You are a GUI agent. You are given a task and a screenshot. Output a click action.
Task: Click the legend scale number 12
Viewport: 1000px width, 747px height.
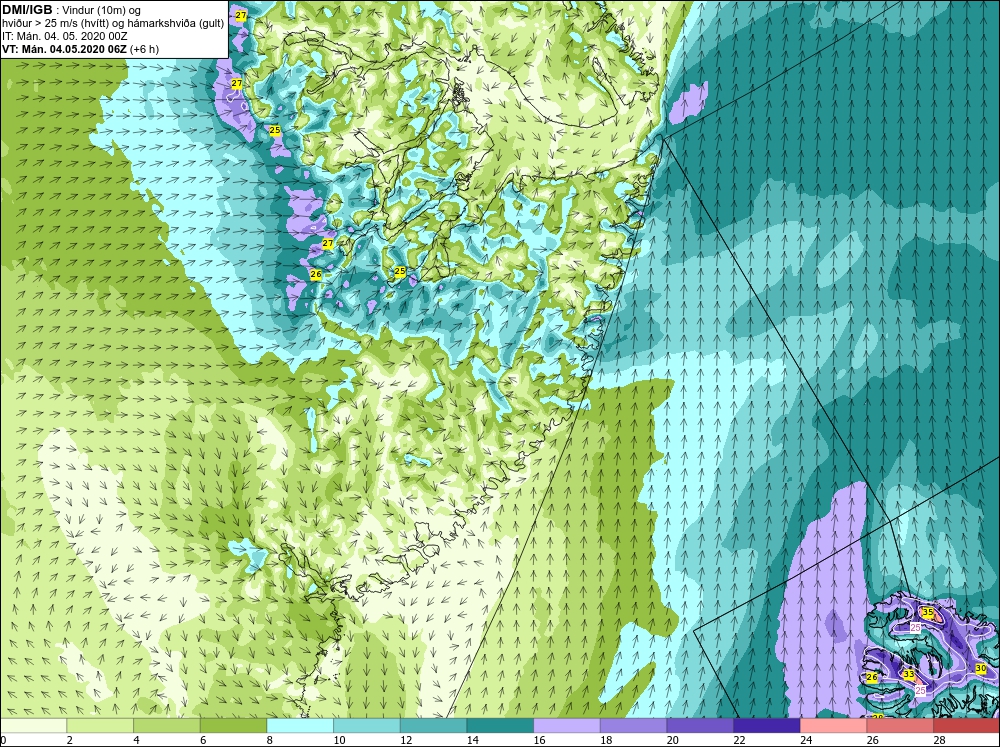pyautogui.click(x=406, y=740)
